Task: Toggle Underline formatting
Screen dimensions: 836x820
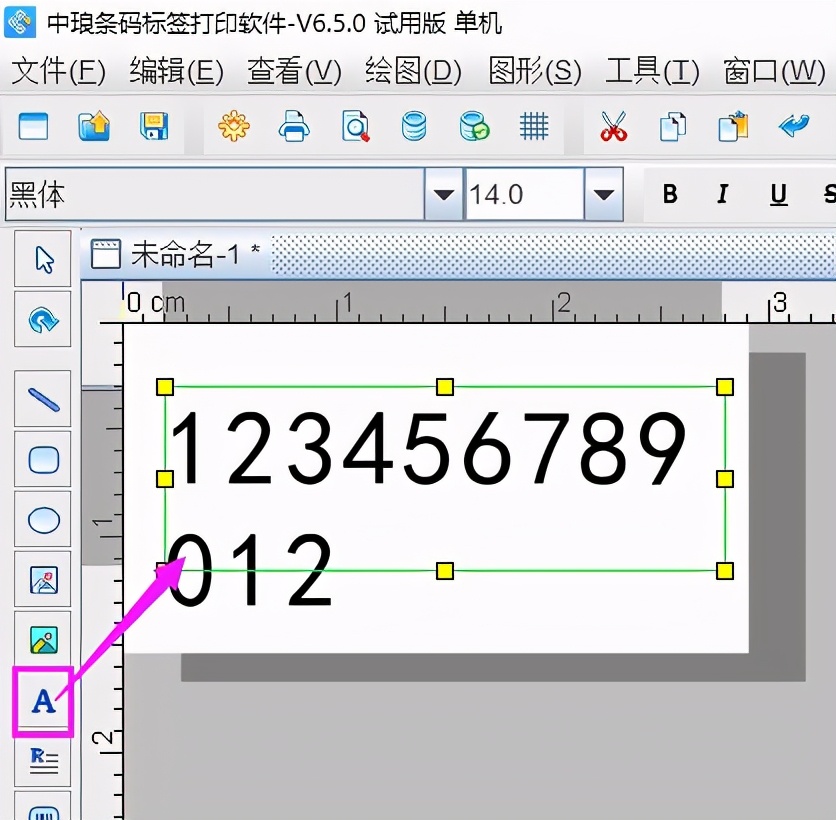Action: tap(778, 194)
